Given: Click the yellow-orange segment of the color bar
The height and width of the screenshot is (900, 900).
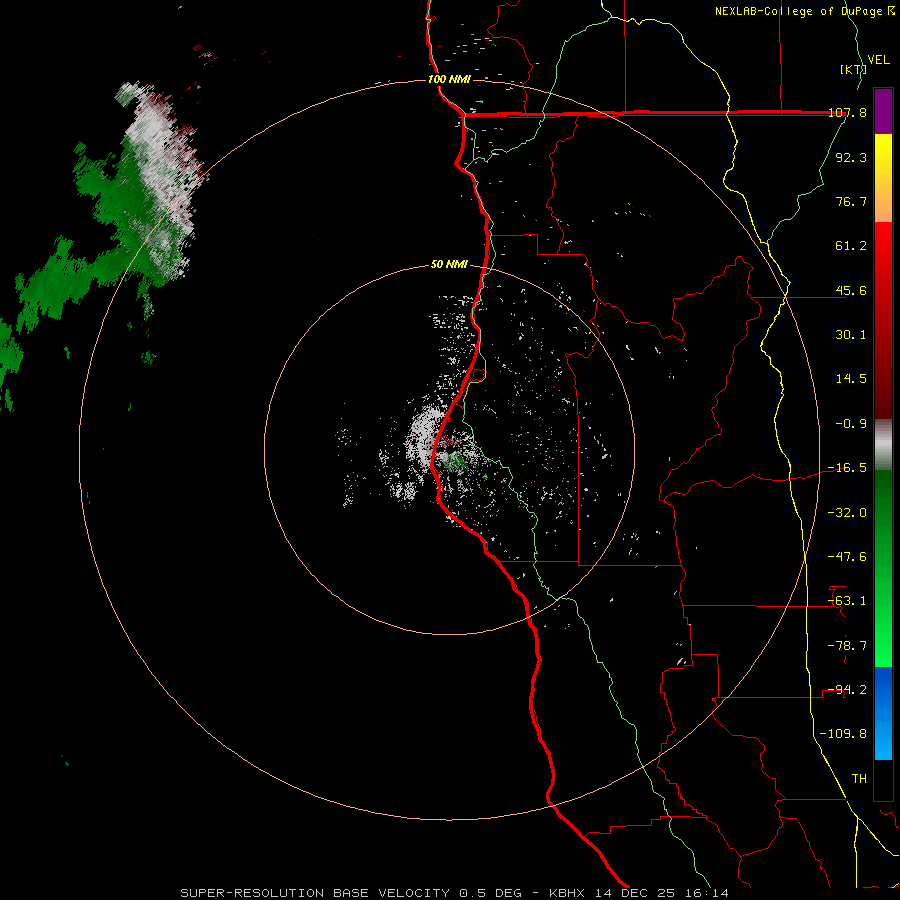Looking at the screenshot, I should (883, 178).
